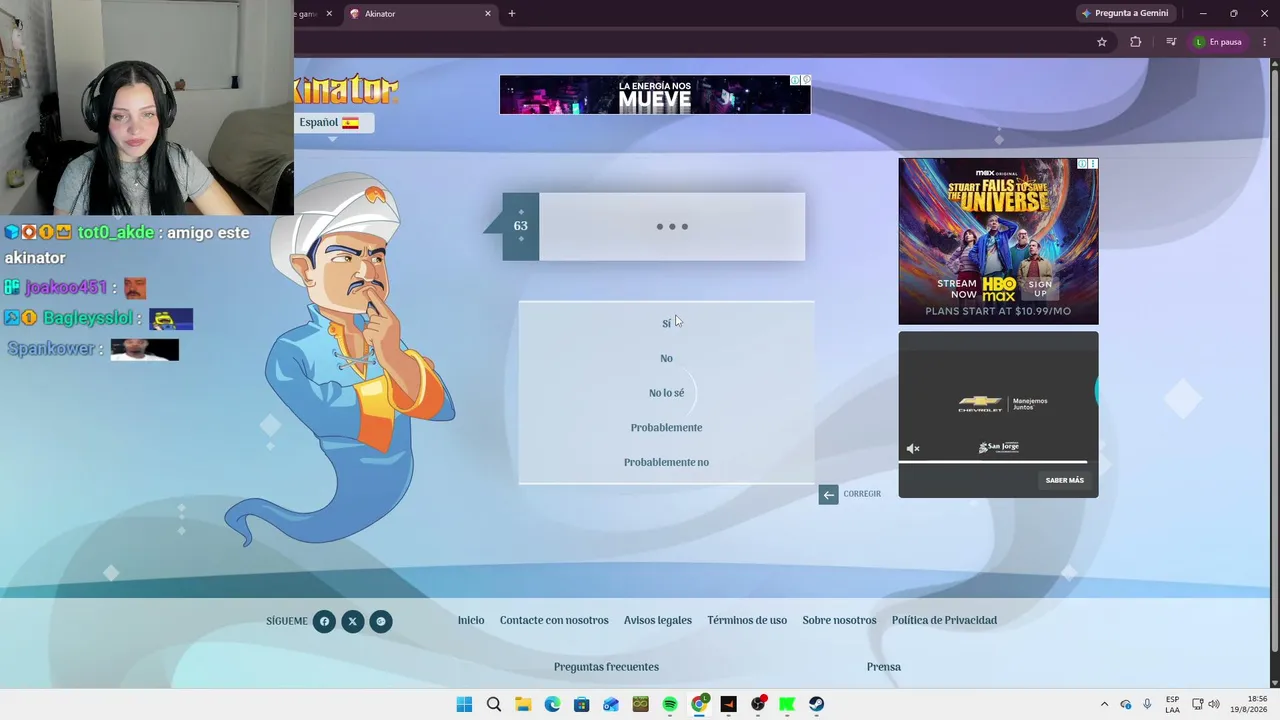
Task: Pick the 'Probablemente' answer option
Action: 666,427
